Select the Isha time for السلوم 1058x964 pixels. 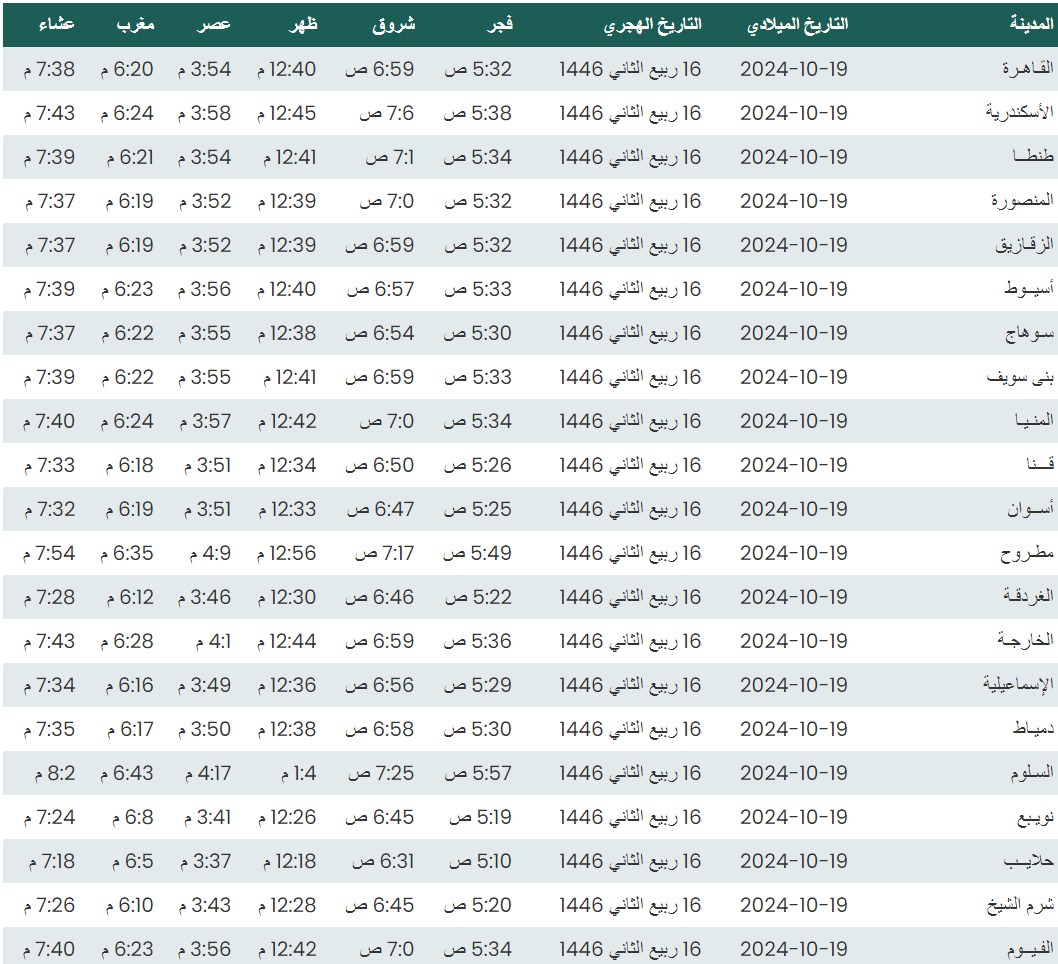coord(49,773)
